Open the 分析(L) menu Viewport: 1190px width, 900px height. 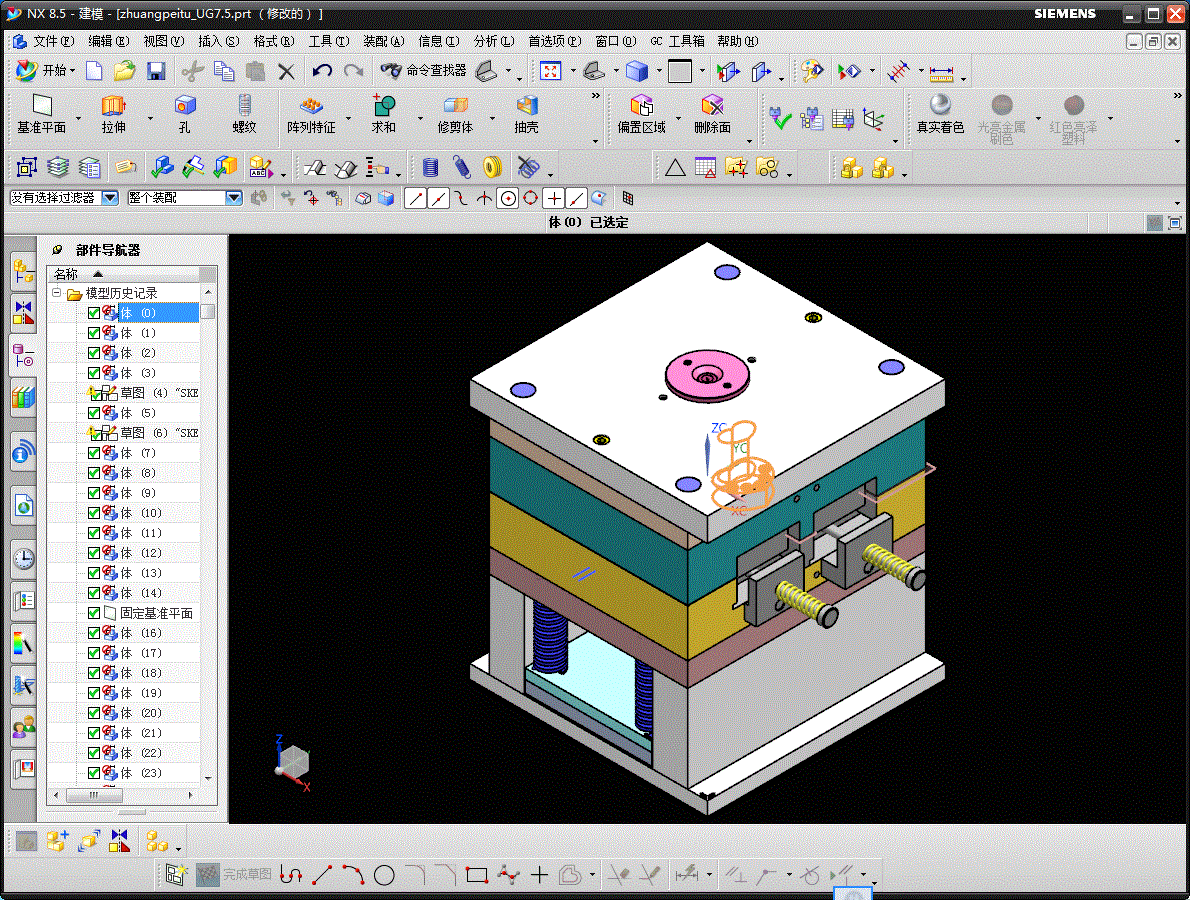coord(493,41)
